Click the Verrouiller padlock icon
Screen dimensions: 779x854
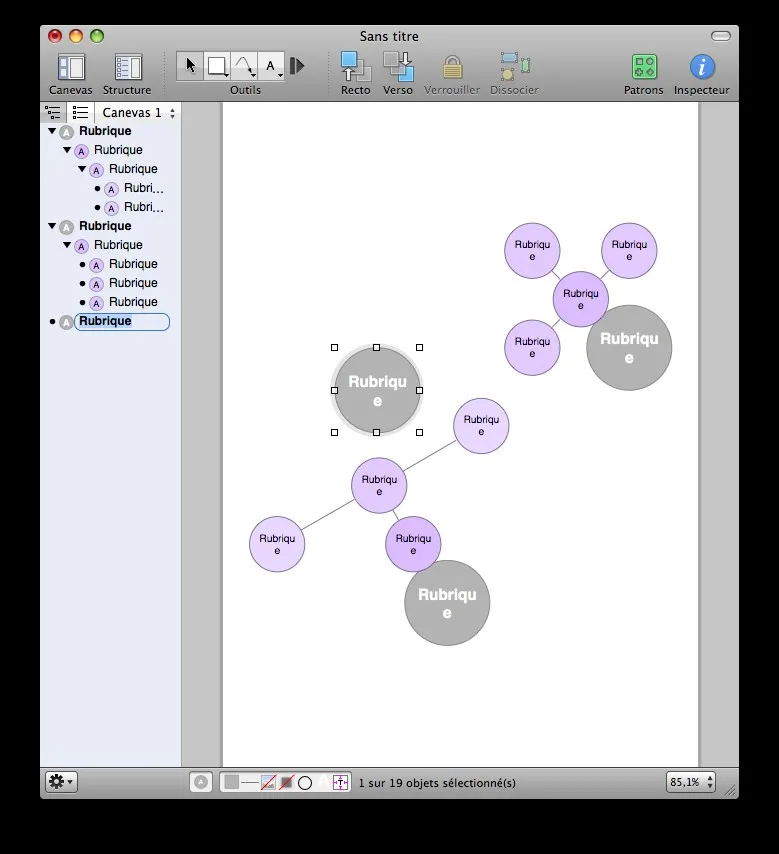point(452,67)
